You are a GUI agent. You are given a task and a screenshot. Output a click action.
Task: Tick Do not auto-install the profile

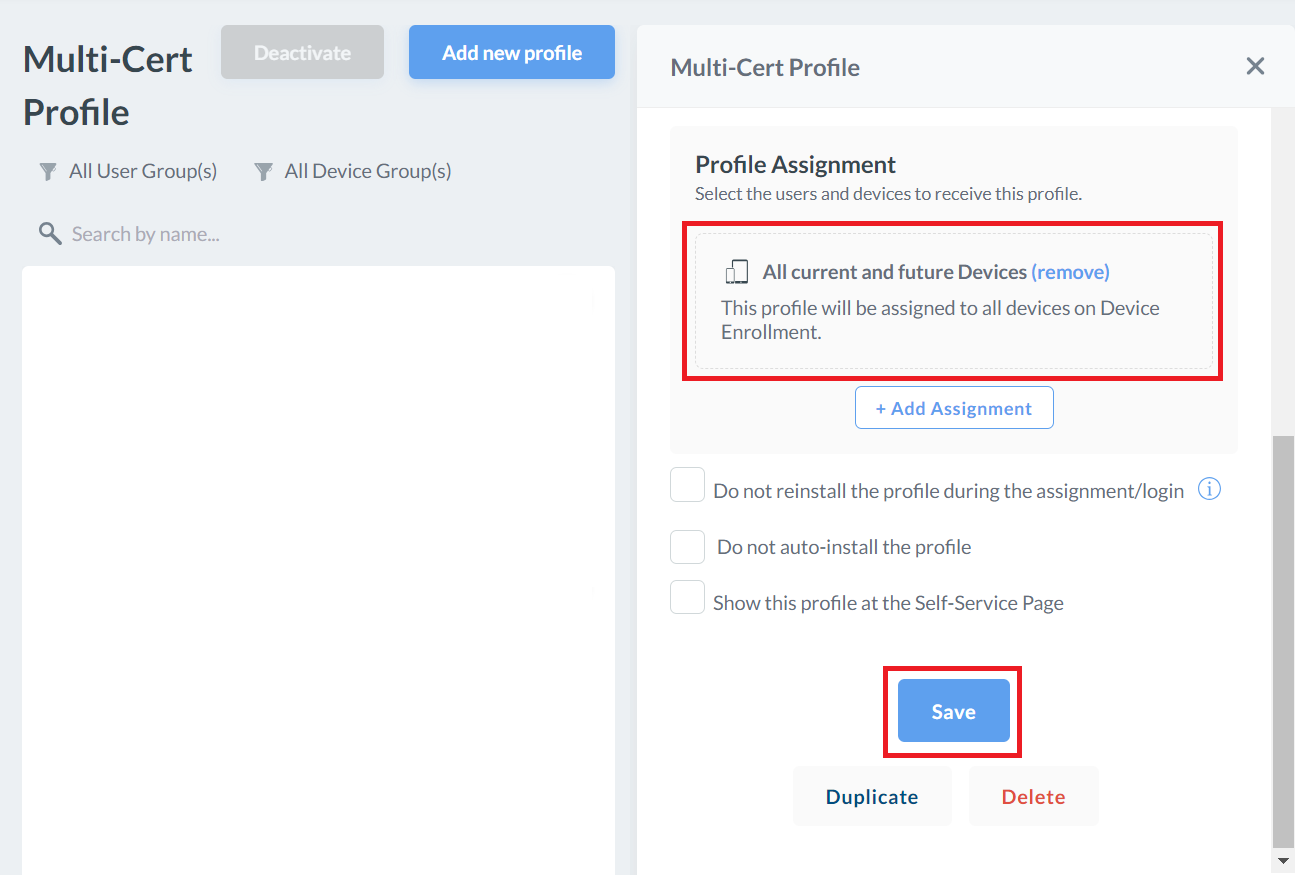click(687, 547)
